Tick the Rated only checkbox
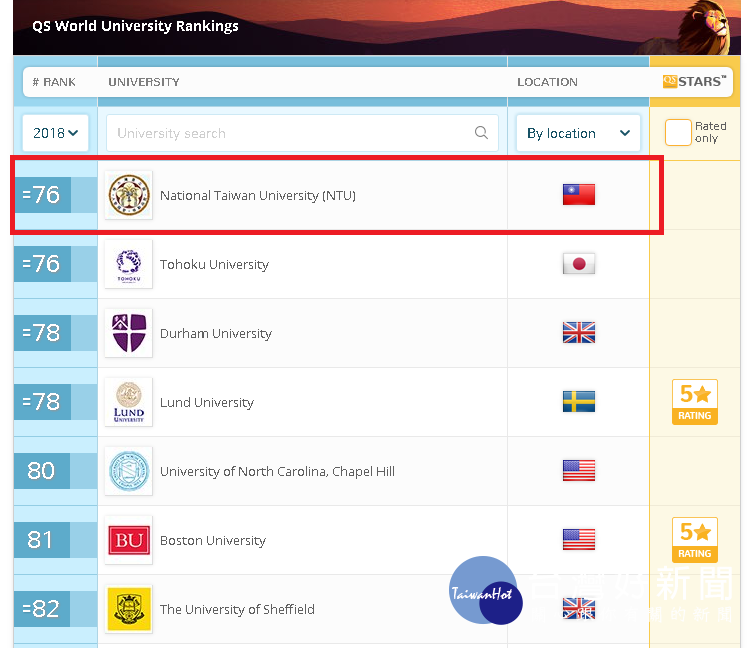This screenshot has width=751, height=648. point(678,133)
